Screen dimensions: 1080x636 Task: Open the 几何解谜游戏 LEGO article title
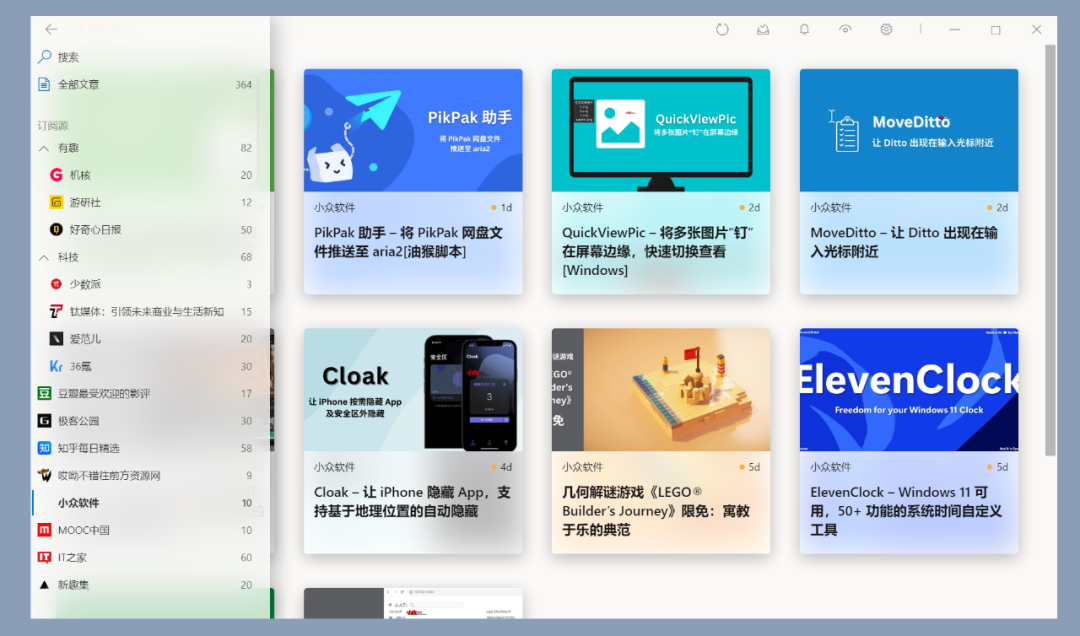point(656,511)
